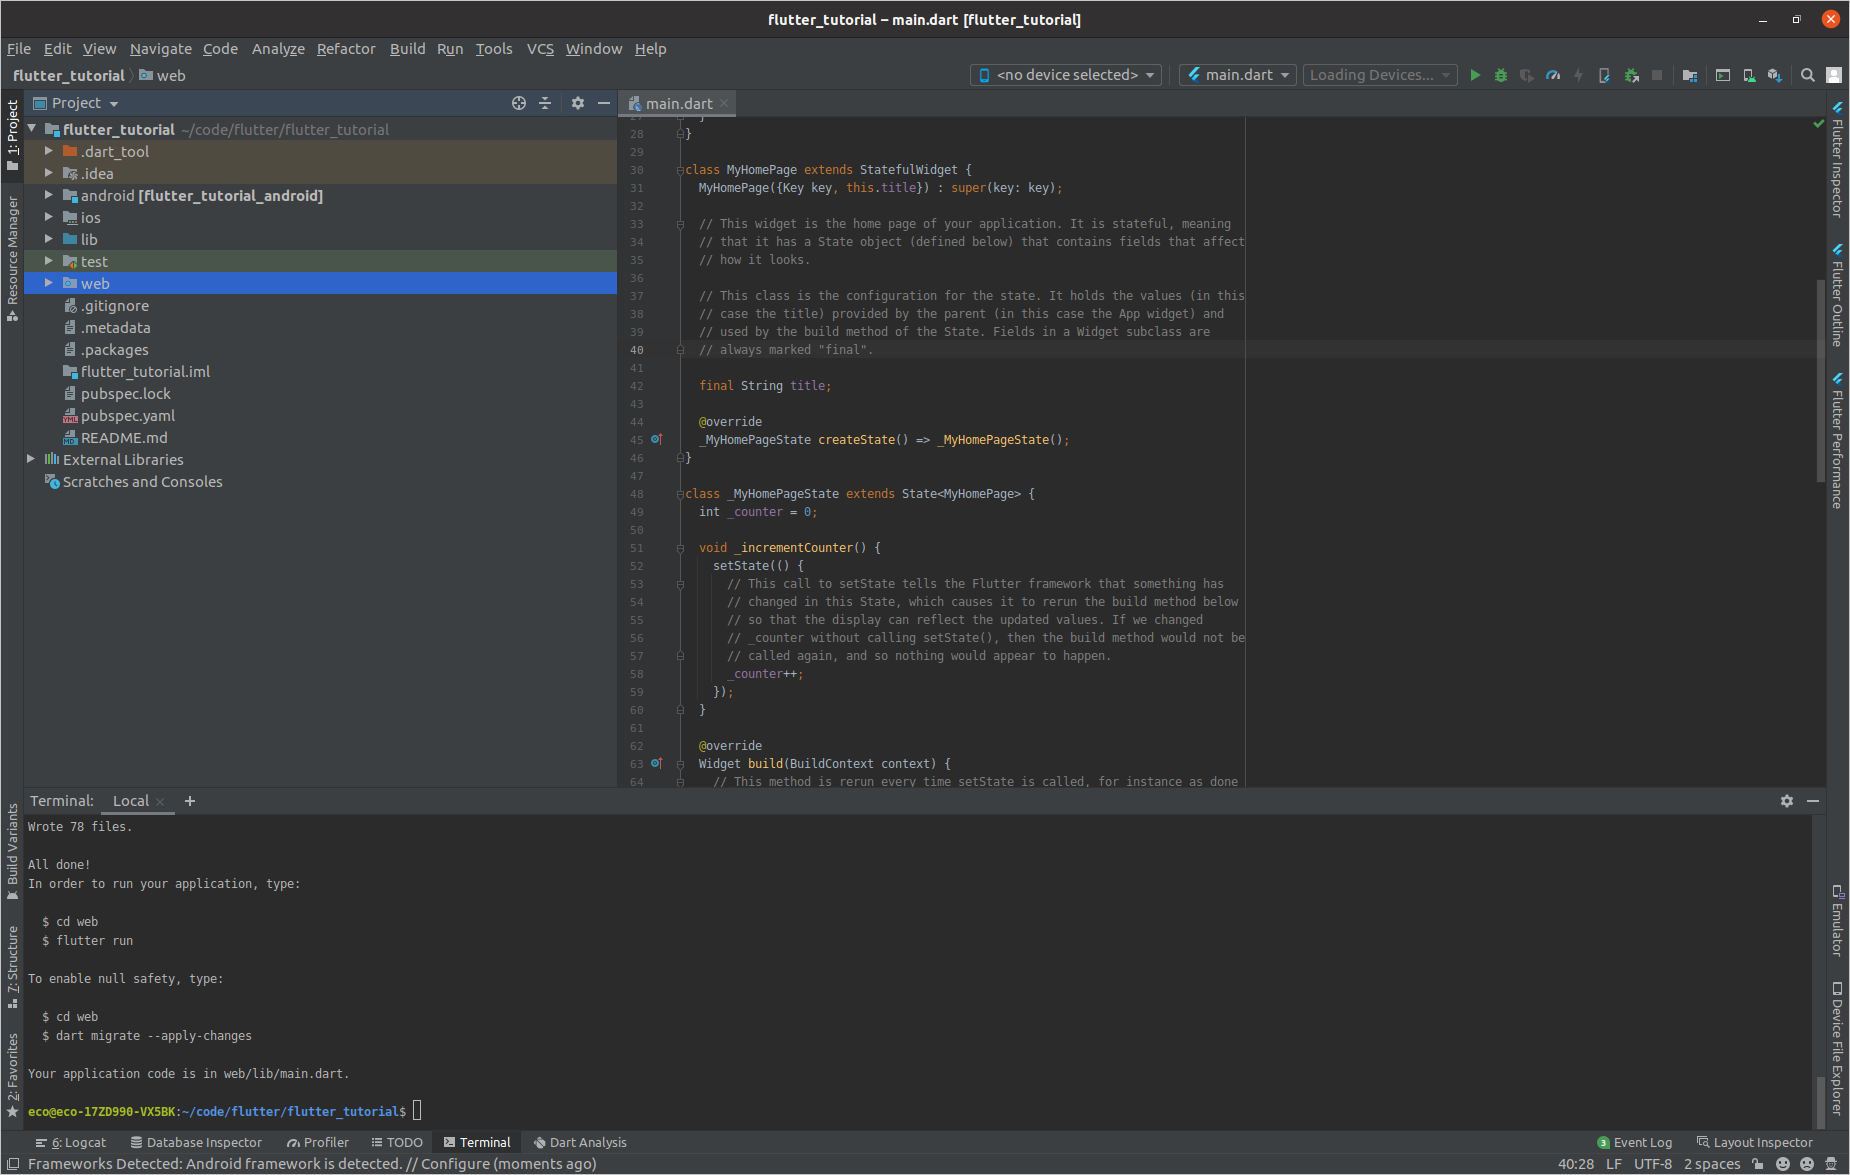Toggle the Z: Structure side panel
This screenshot has width=1850, height=1175.
(x=12, y=967)
